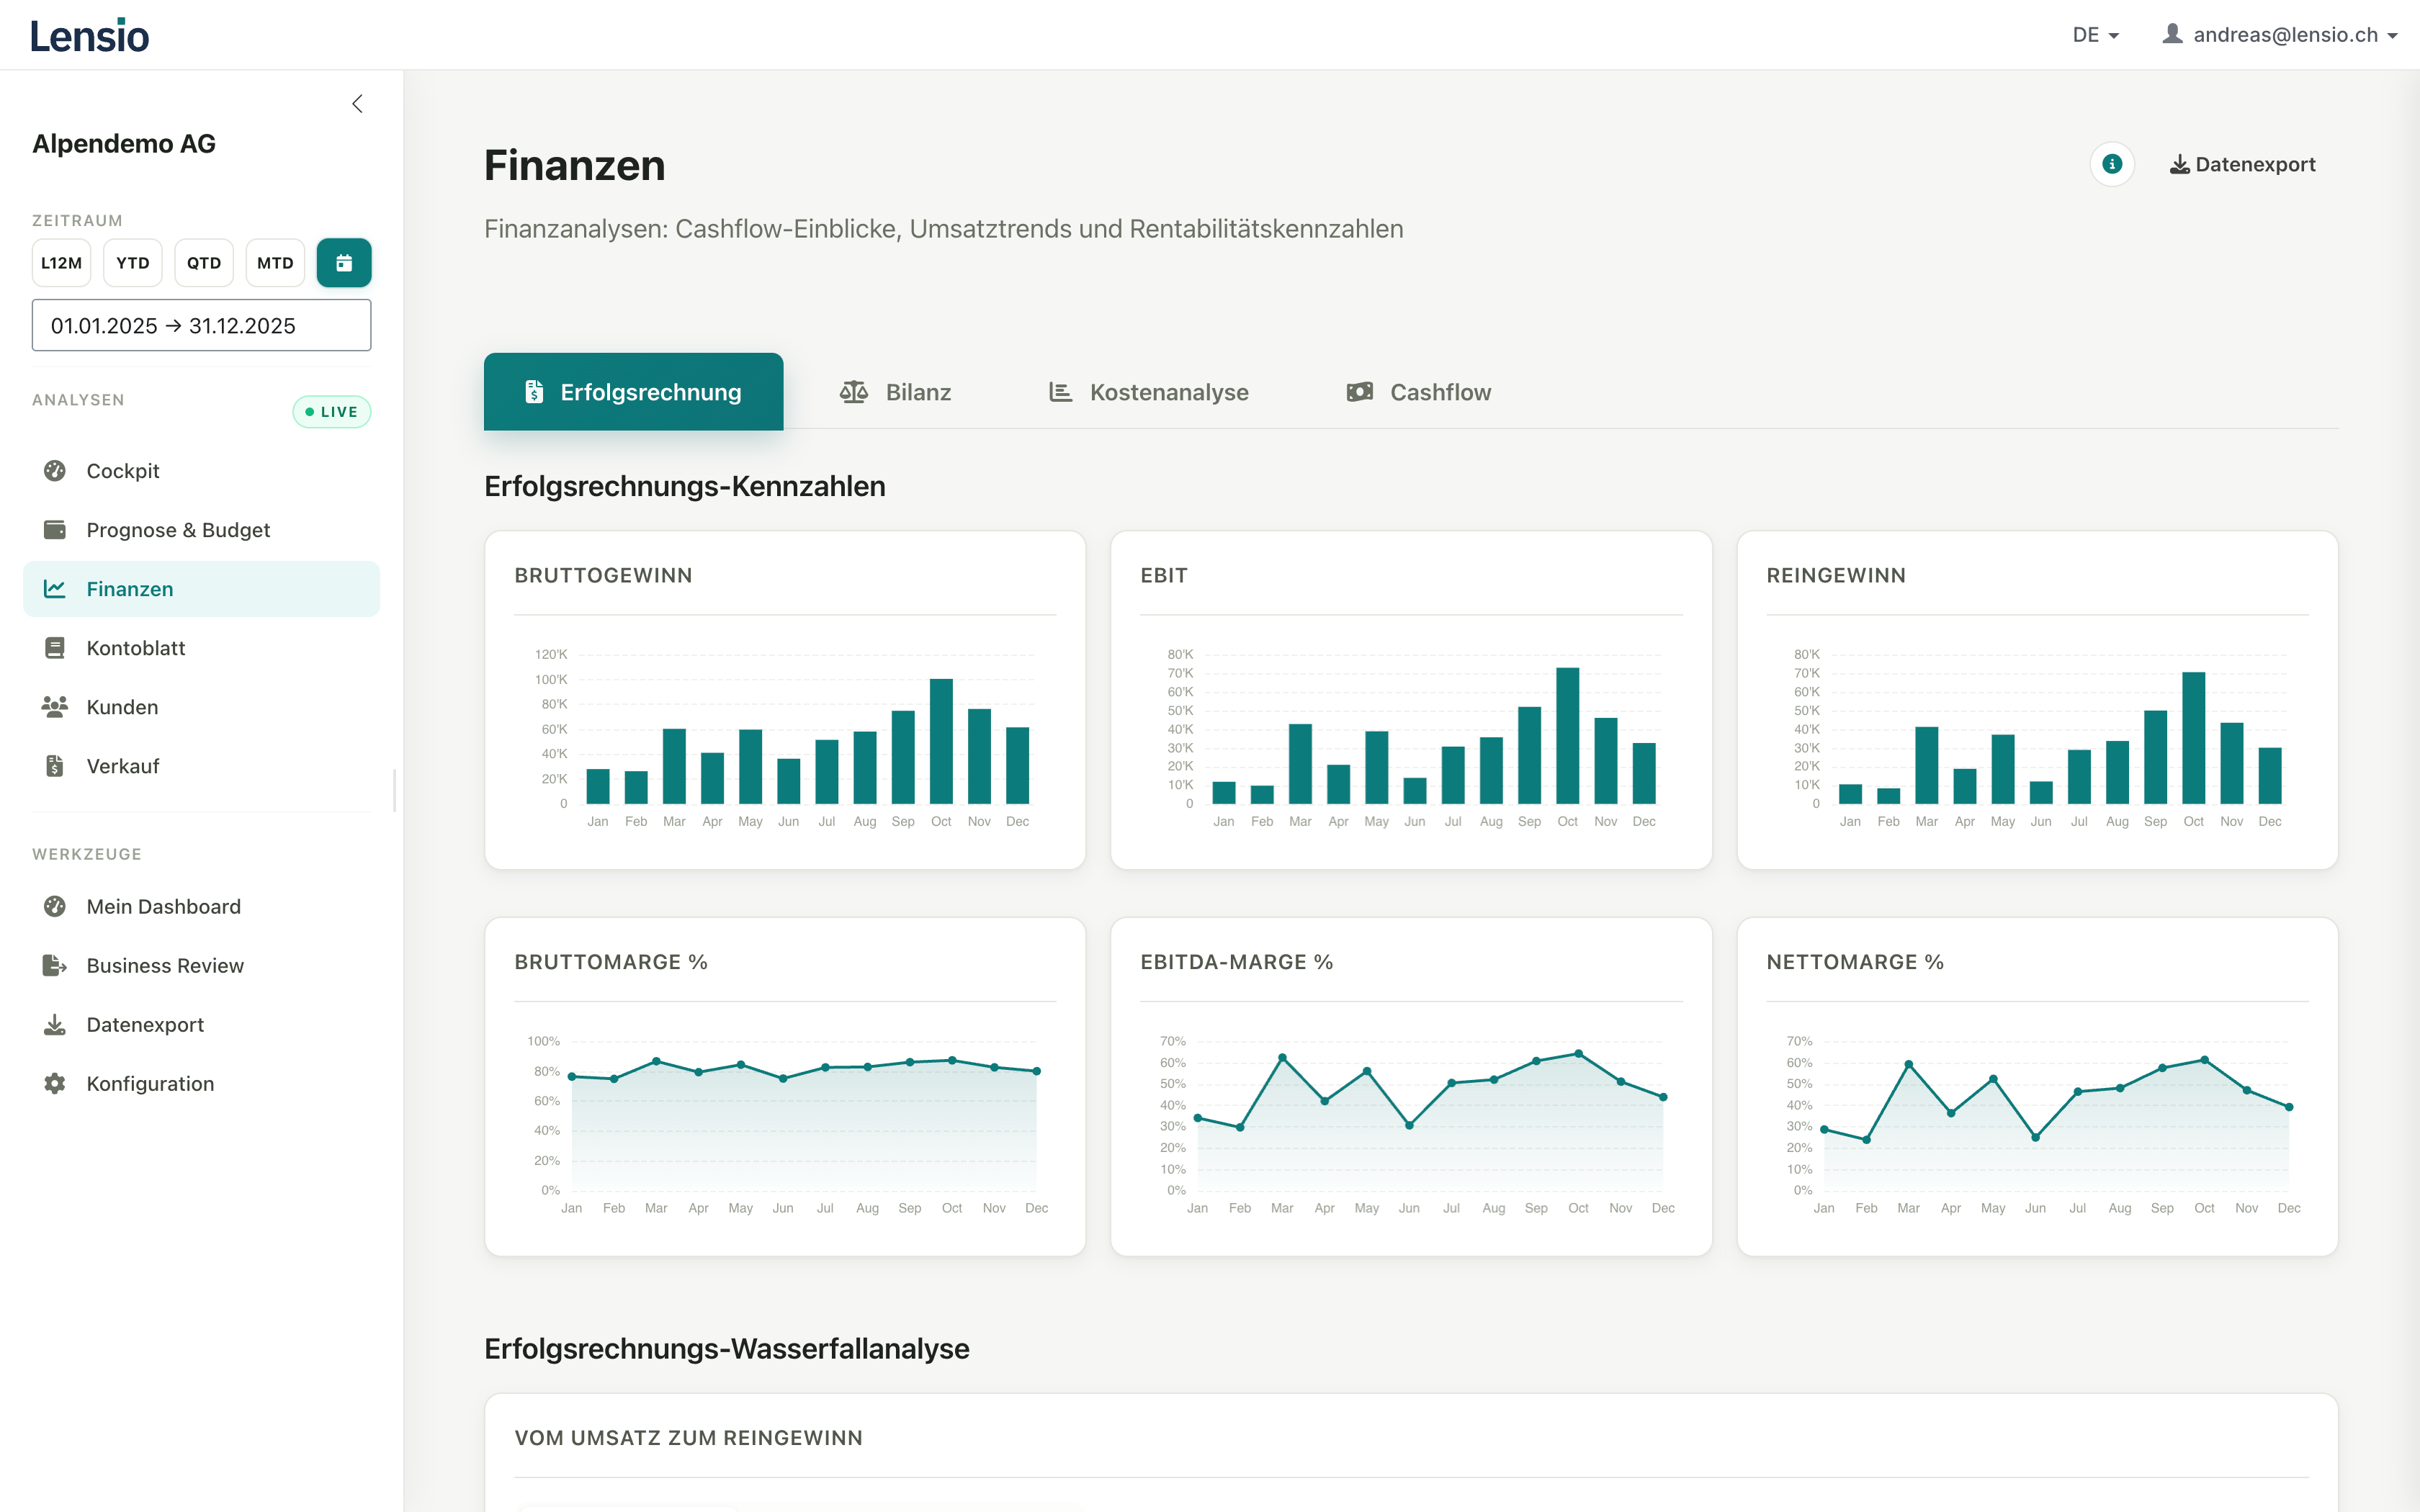The width and height of the screenshot is (2420, 1512).
Task: Collapse the sidebar with the chevron
Action: tap(358, 103)
